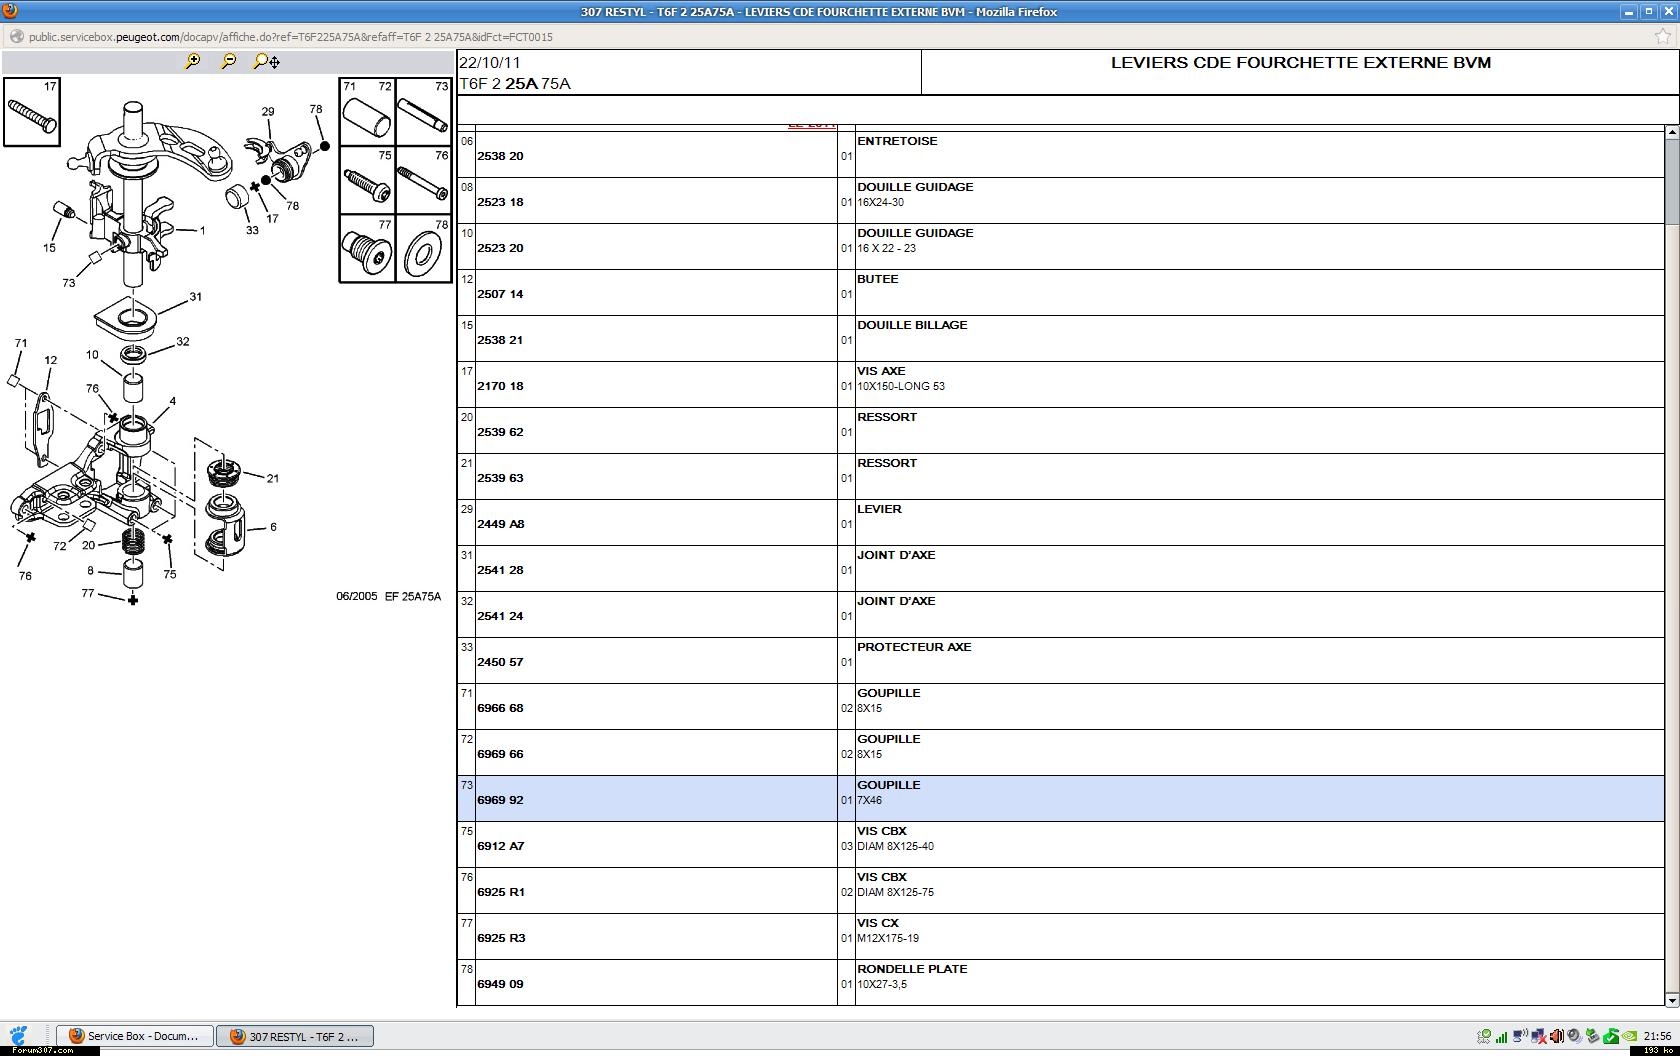Zoom out of the parts diagram

point(228,61)
